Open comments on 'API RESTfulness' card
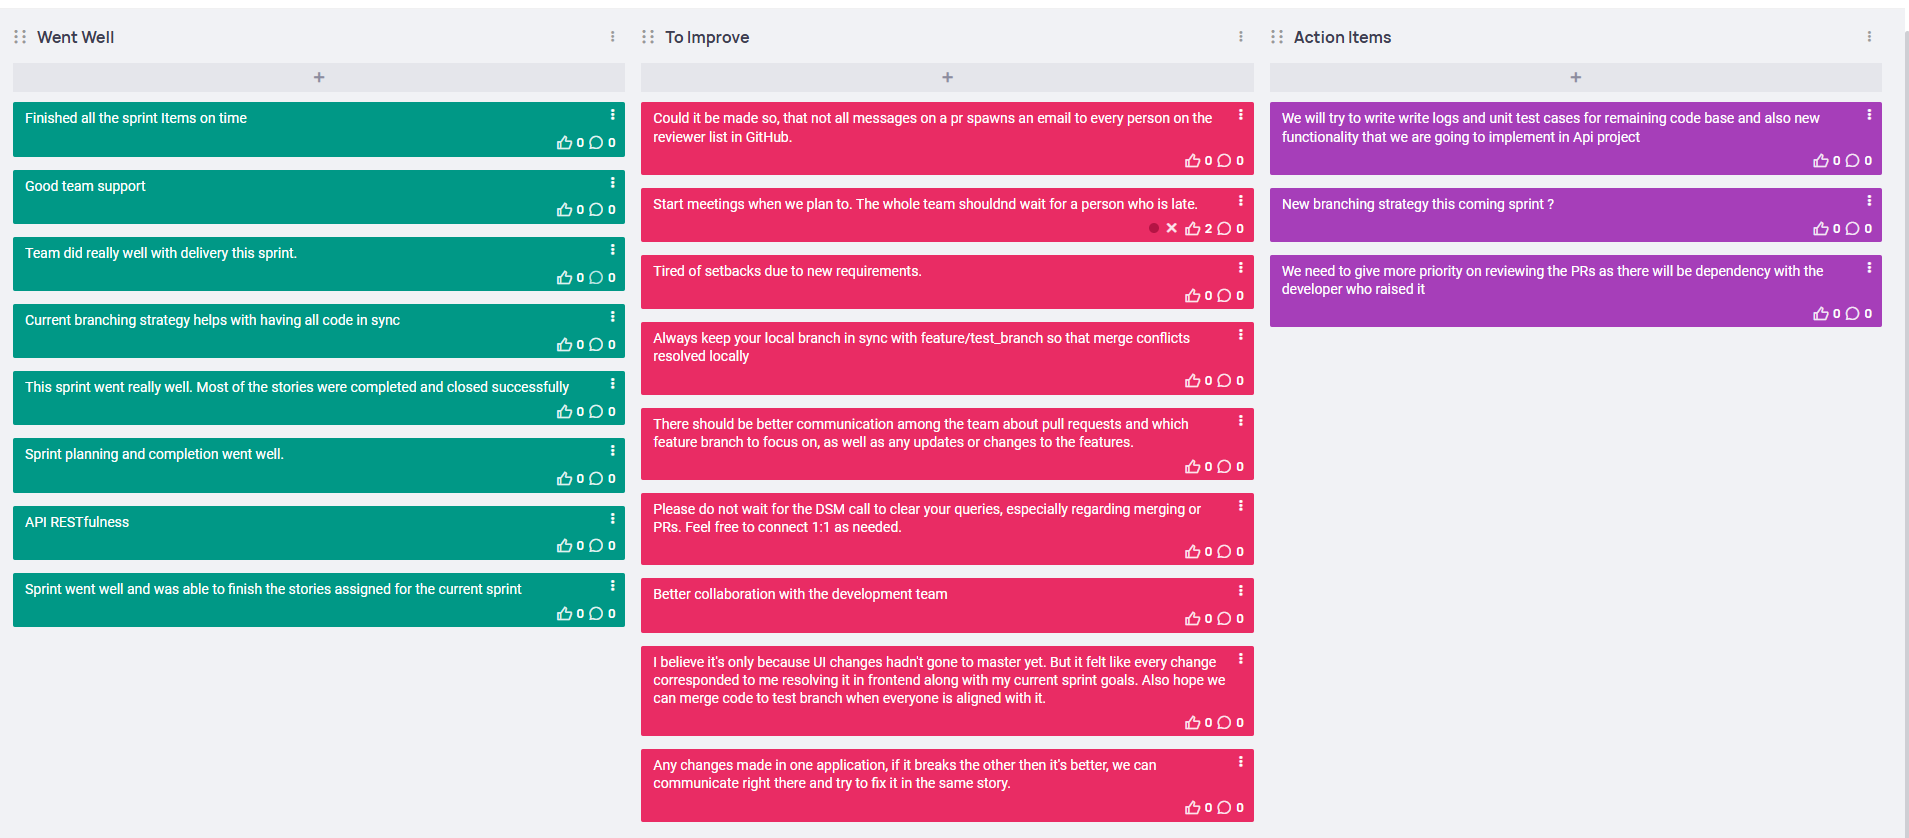Screen dimensions: 1909x838 click(x=596, y=546)
